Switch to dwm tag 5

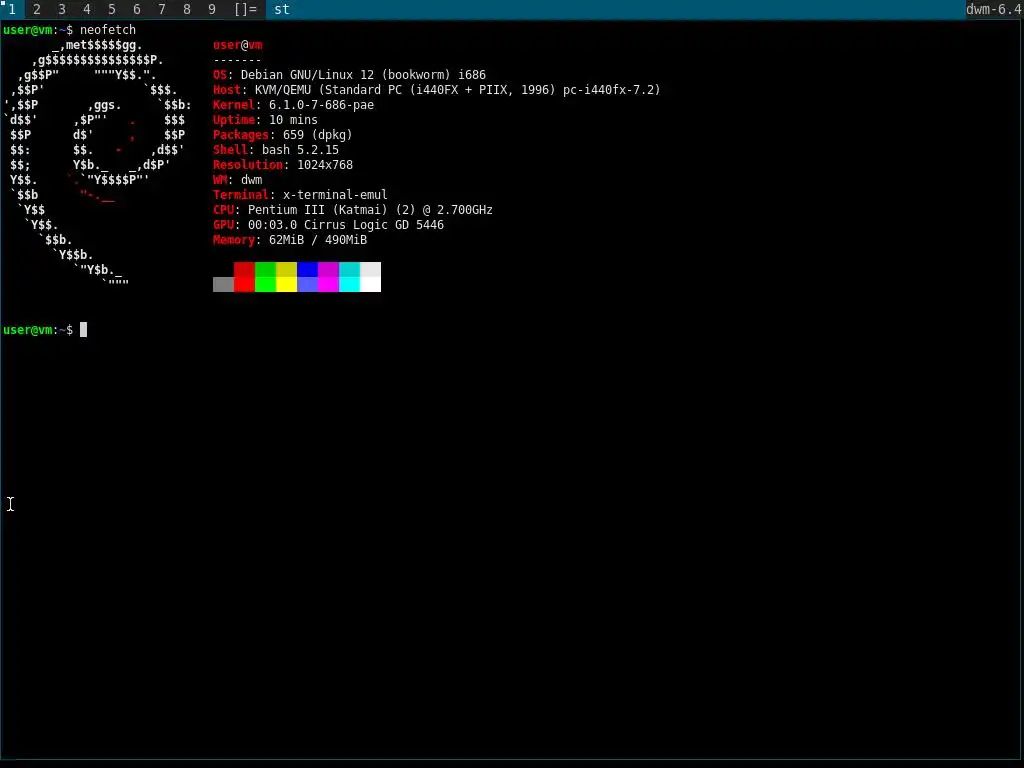(112, 9)
